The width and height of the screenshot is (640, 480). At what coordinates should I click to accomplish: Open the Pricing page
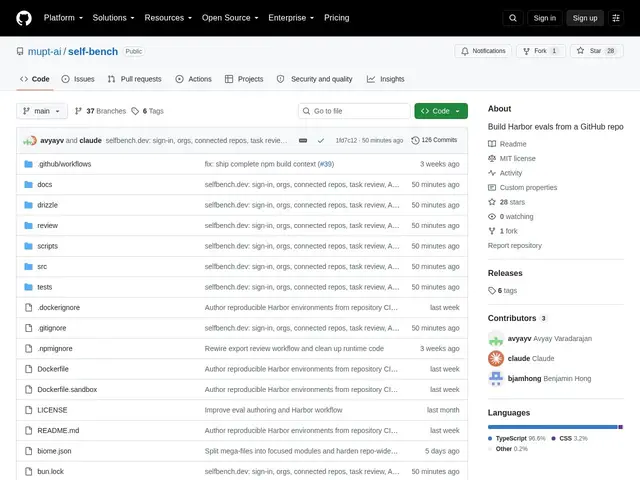[x=337, y=18]
